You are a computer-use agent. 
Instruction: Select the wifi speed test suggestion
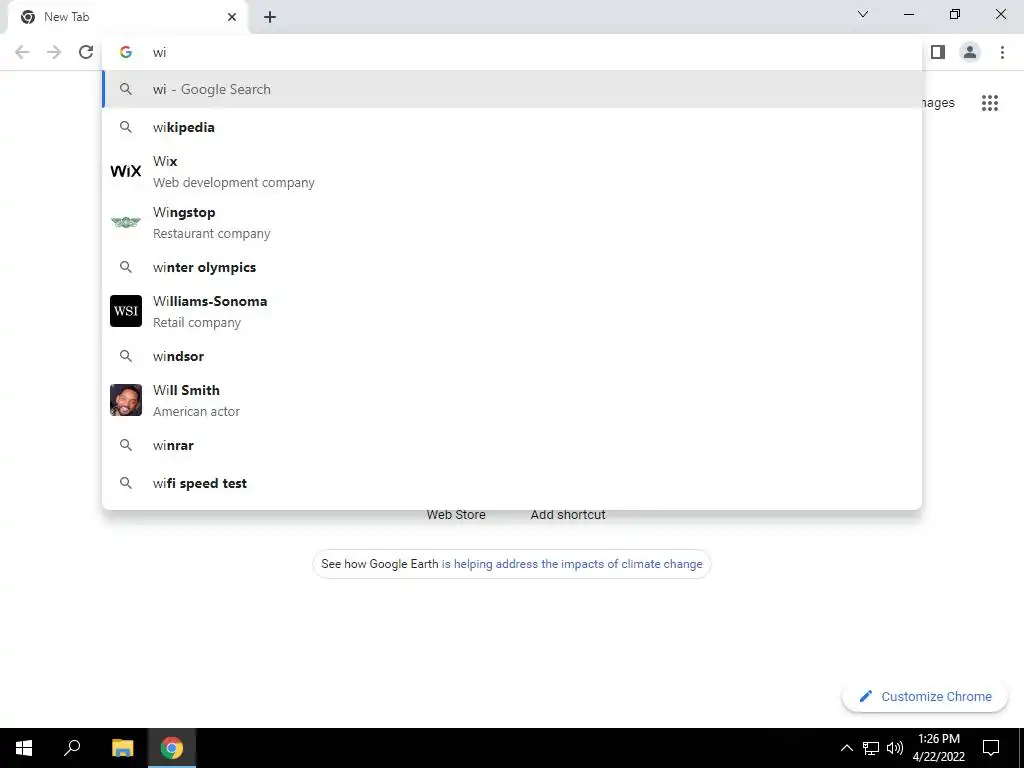(x=512, y=483)
